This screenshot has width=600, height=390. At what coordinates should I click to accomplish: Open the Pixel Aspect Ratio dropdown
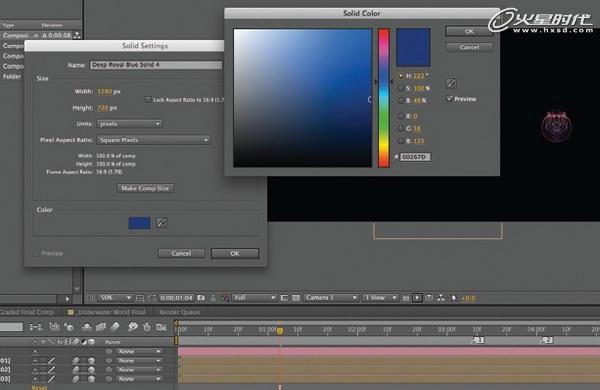153,140
